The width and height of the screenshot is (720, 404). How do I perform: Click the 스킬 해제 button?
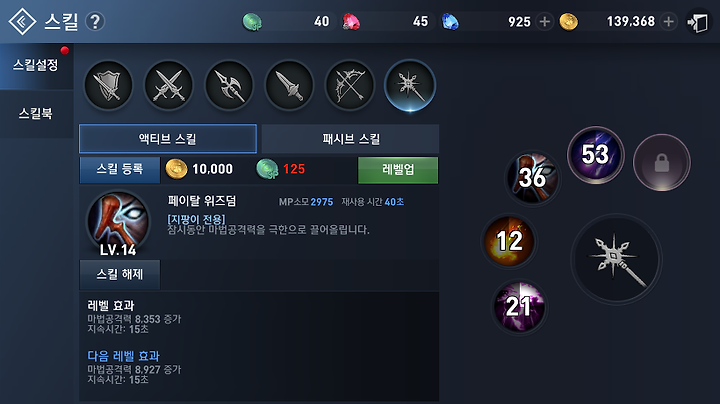click(x=120, y=275)
